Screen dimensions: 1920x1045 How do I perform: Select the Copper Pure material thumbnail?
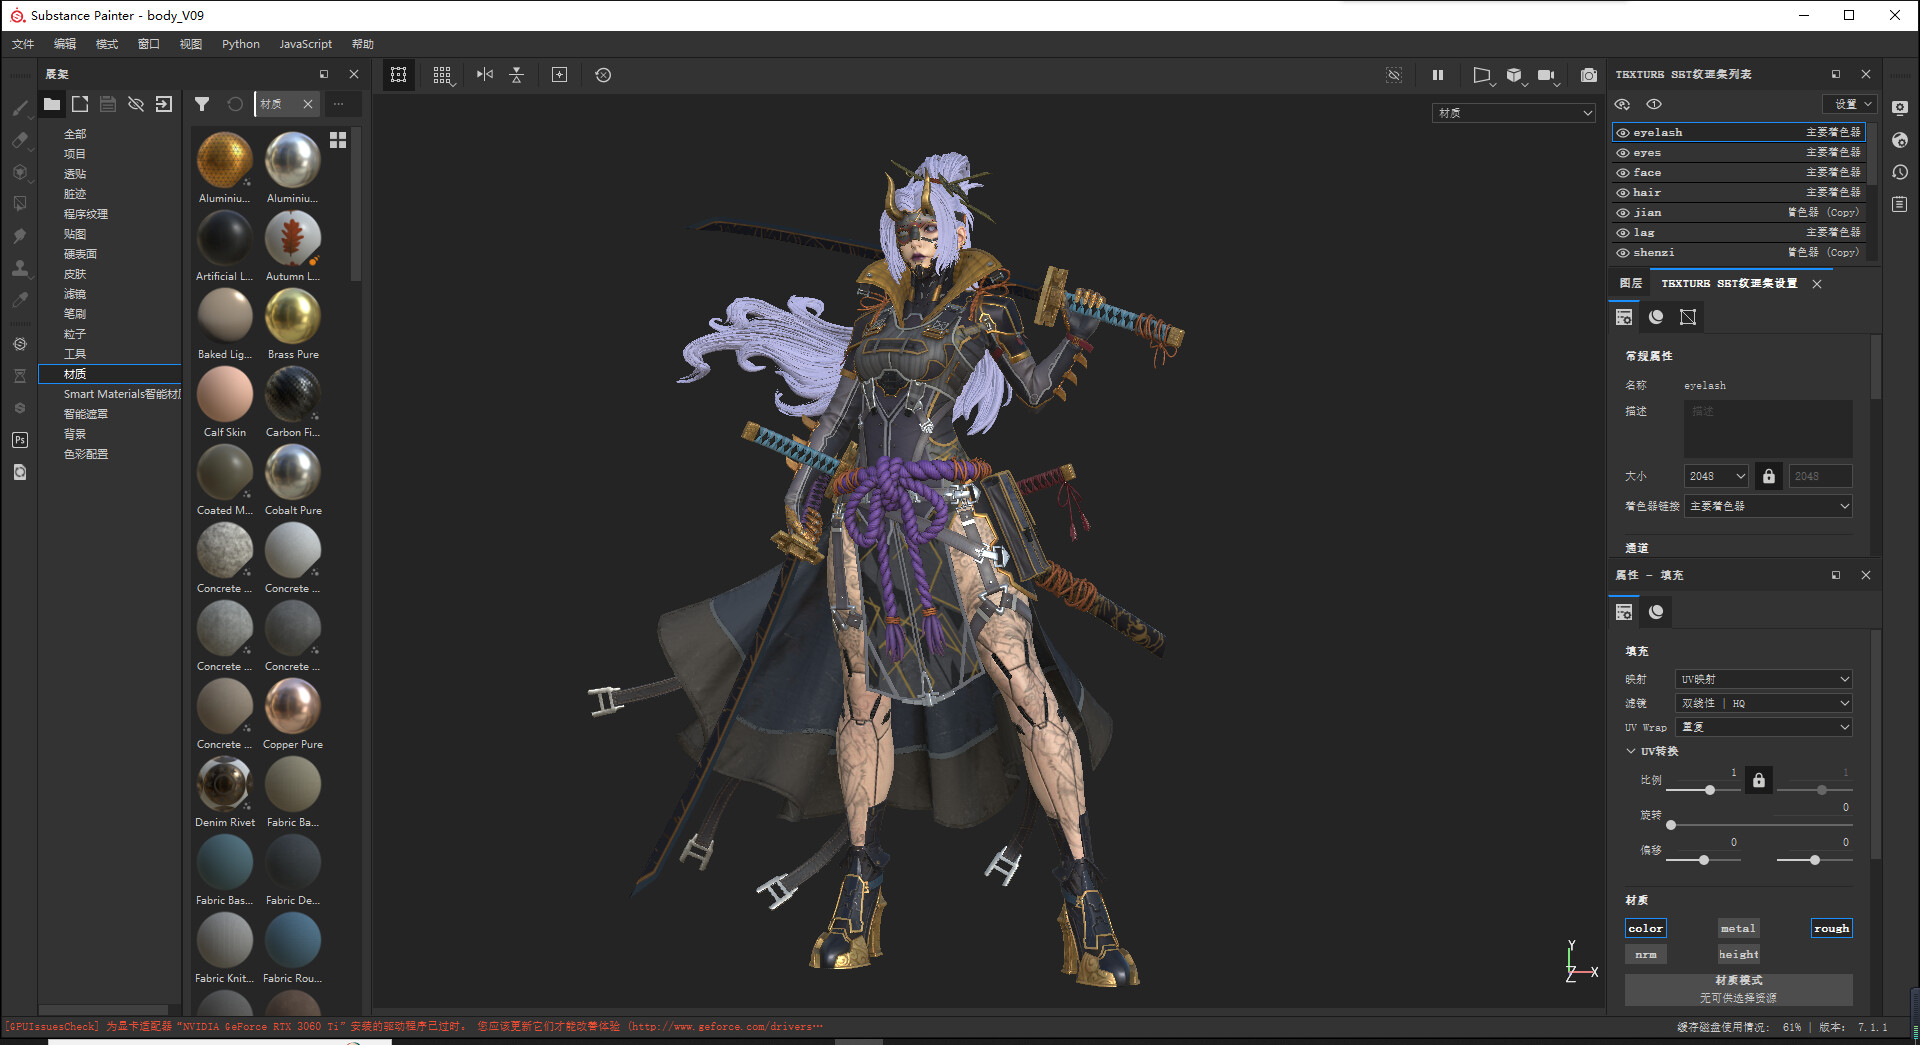292,706
